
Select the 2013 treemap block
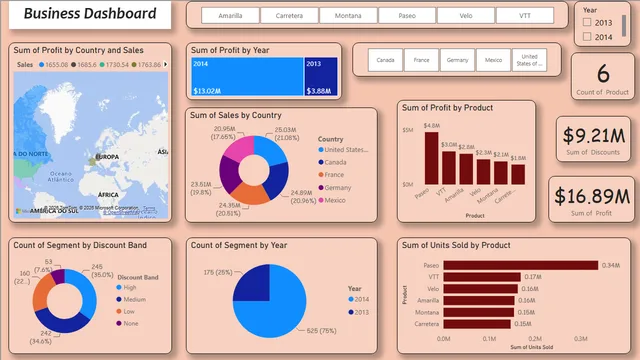pyautogui.click(x=321, y=76)
